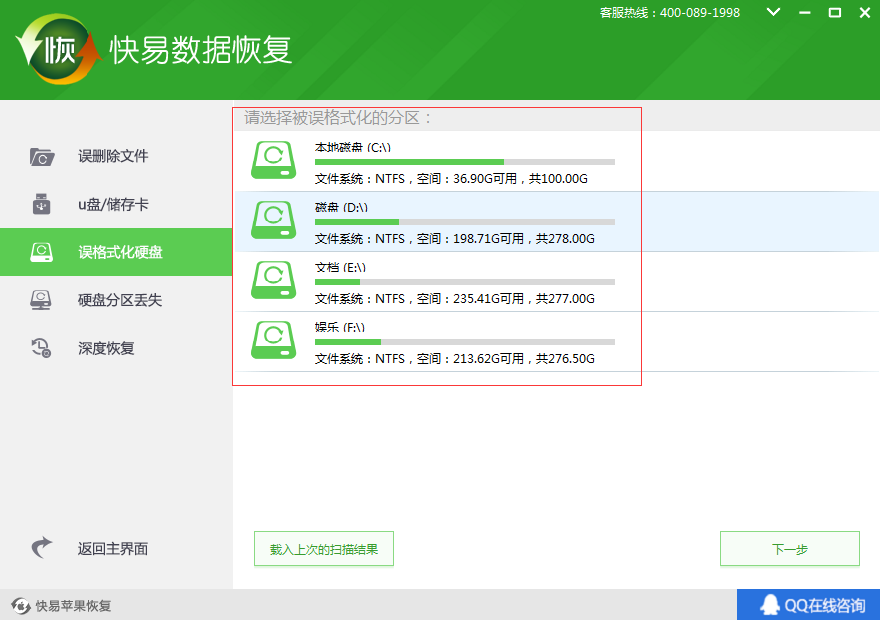The height and width of the screenshot is (620, 880).
Task: Maximize the 快易数据恢复 window
Action: pos(835,12)
